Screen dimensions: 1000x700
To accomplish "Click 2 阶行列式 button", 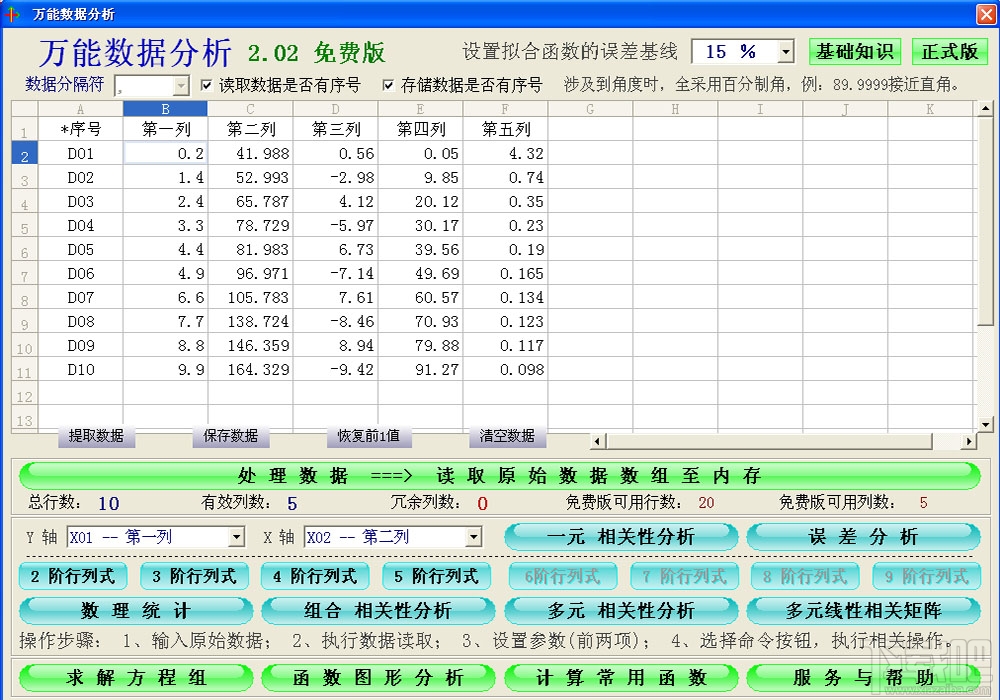I will pos(73,576).
